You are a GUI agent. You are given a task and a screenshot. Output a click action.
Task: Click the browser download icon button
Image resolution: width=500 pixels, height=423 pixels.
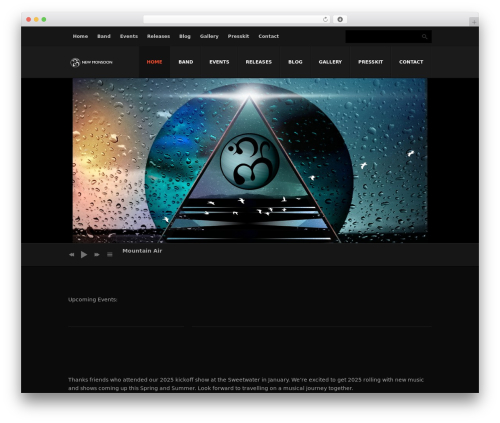(340, 19)
